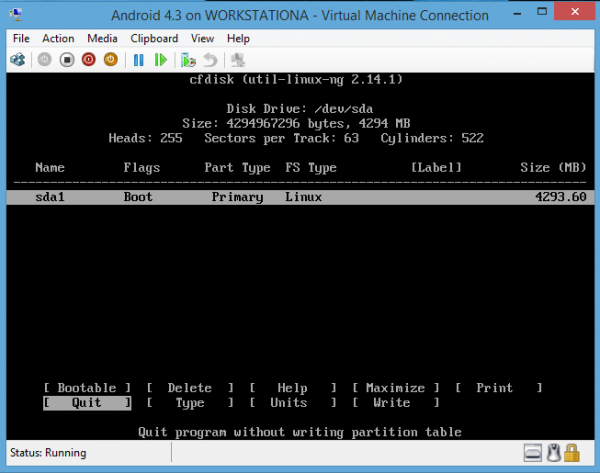
Task: Click the Turn Off (stop) toolbar icon
Action: 67,60
